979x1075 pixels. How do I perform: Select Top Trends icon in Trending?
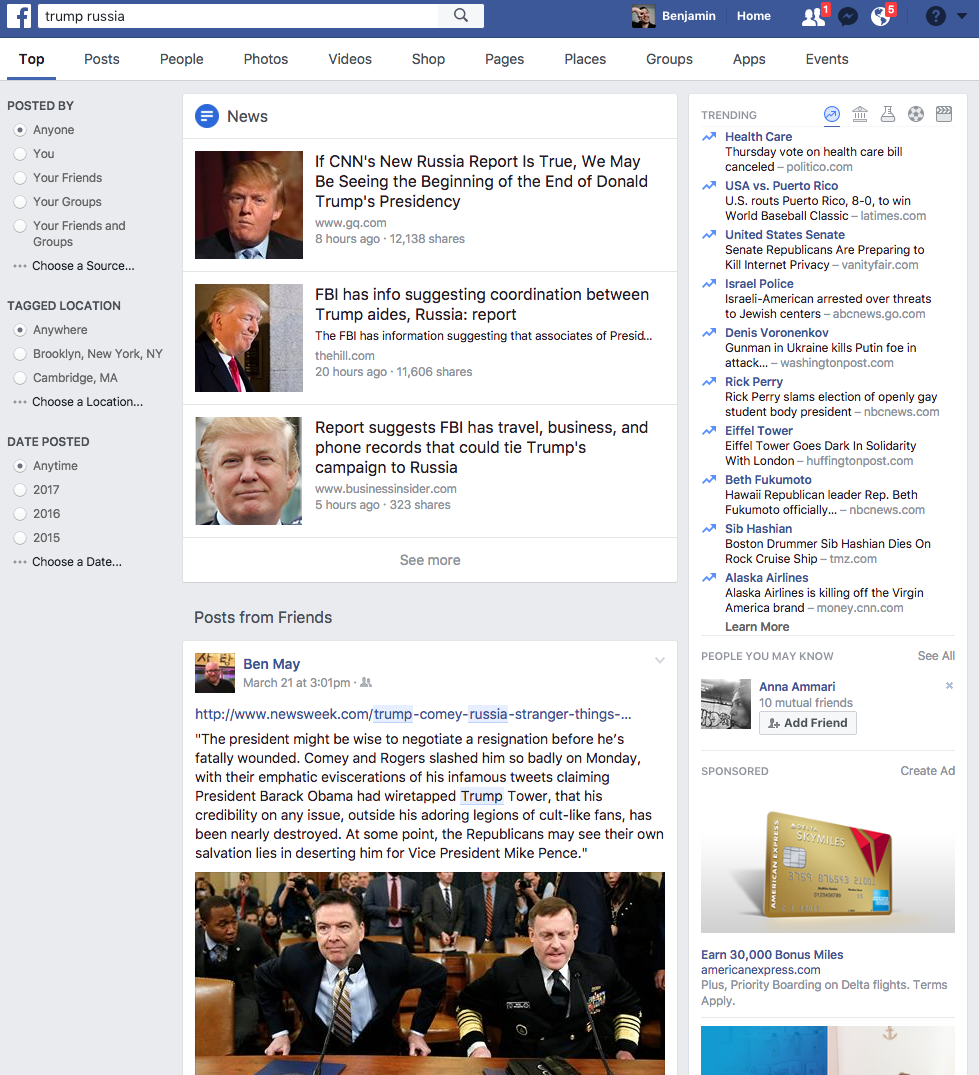point(832,114)
